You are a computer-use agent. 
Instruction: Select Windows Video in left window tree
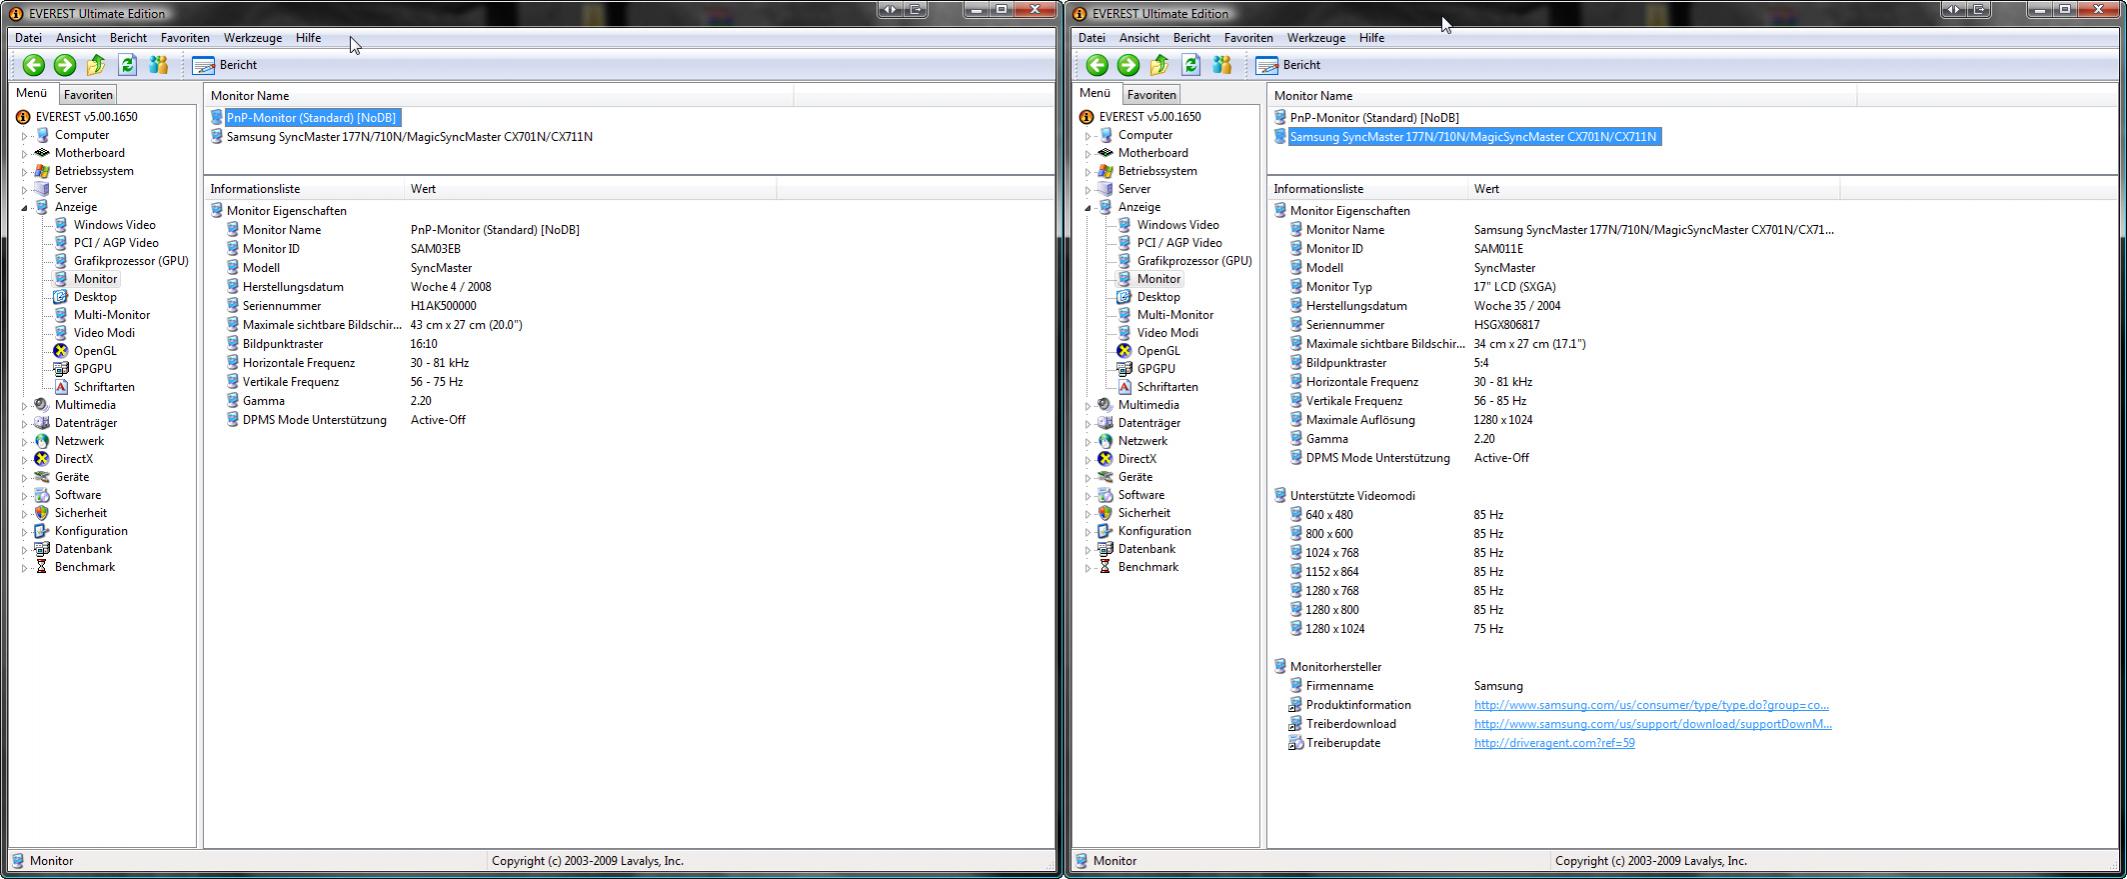(114, 225)
